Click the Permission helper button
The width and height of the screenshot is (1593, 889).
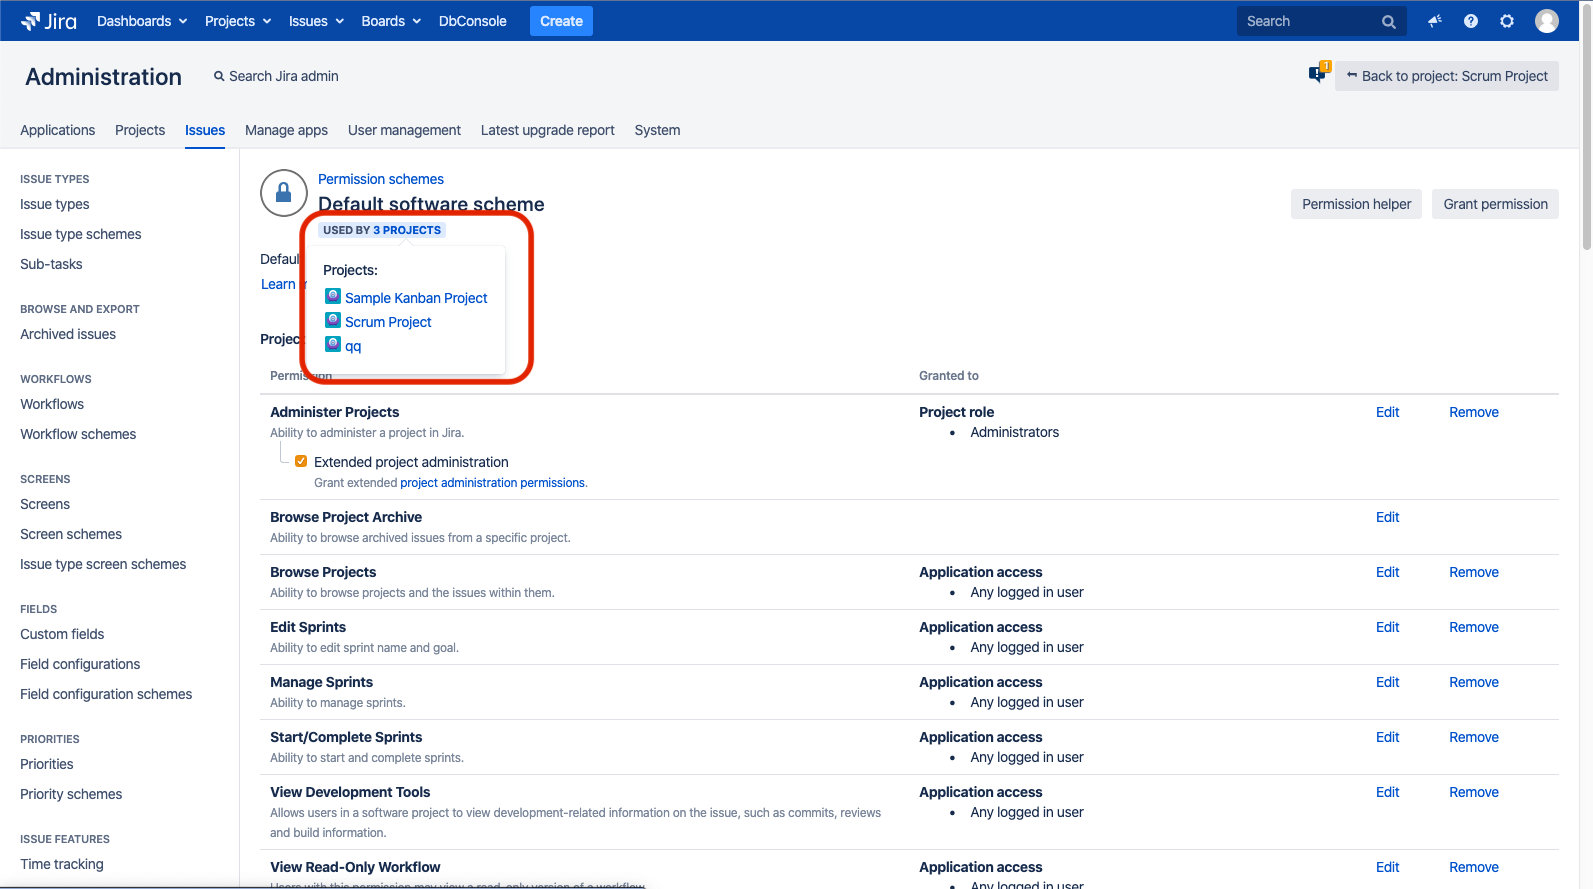(x=1356, y=204)
